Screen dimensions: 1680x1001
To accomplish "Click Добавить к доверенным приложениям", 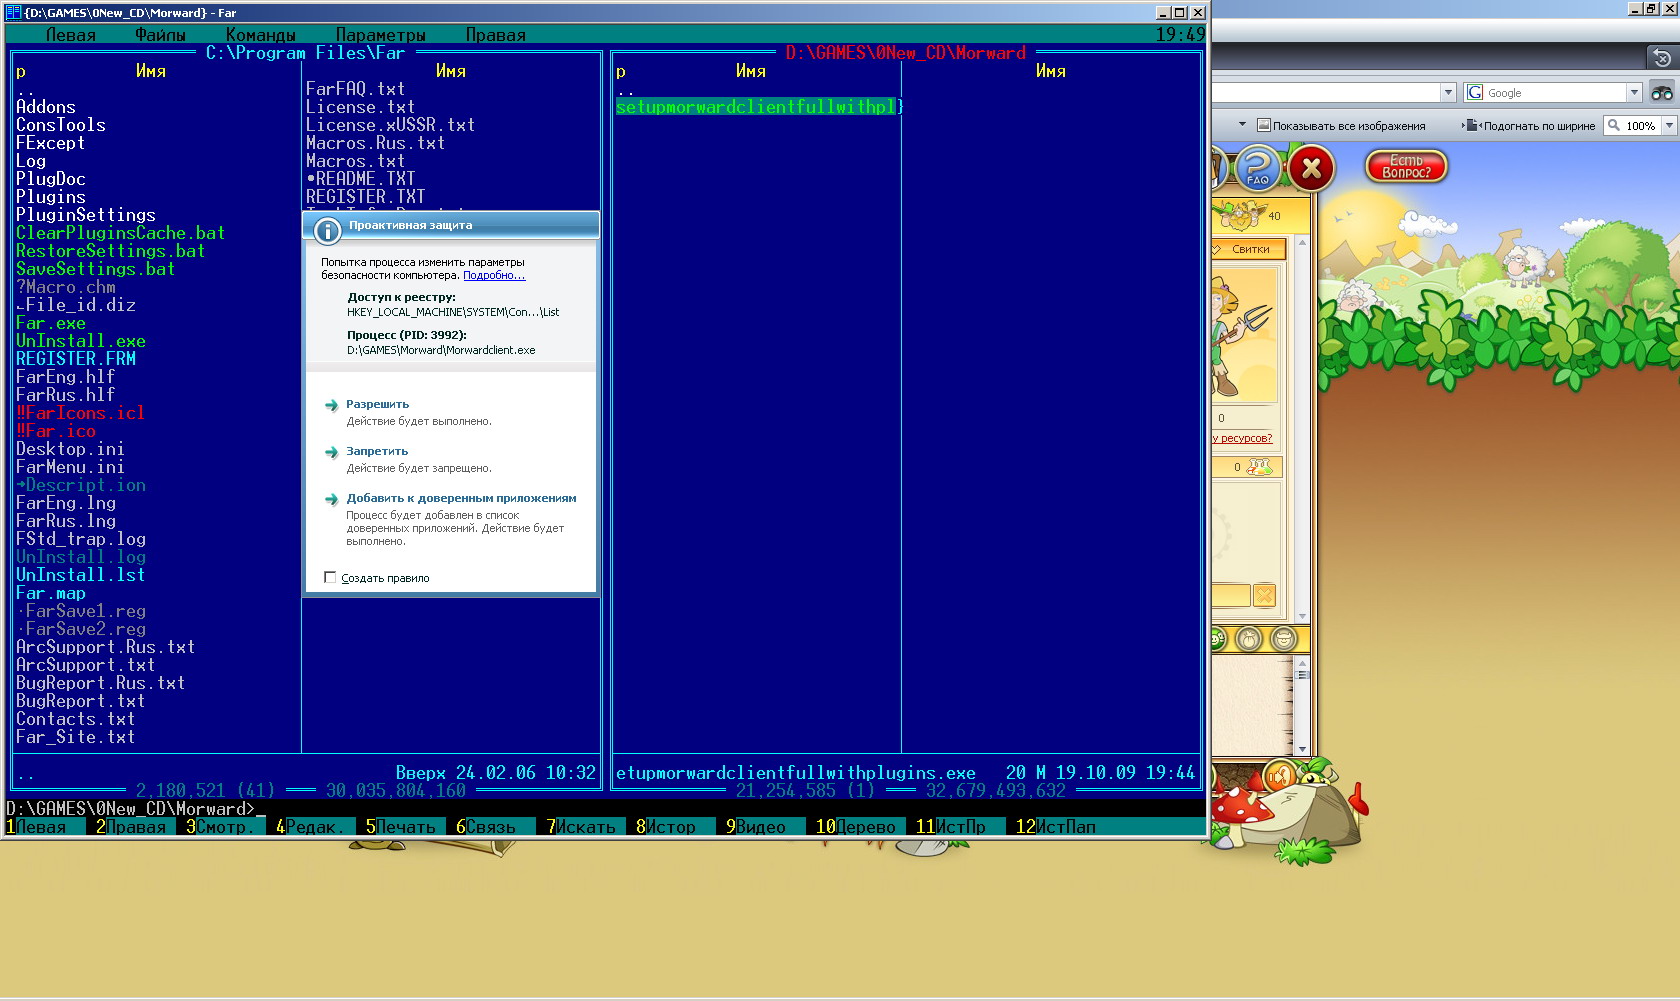I will coord(461,498).
